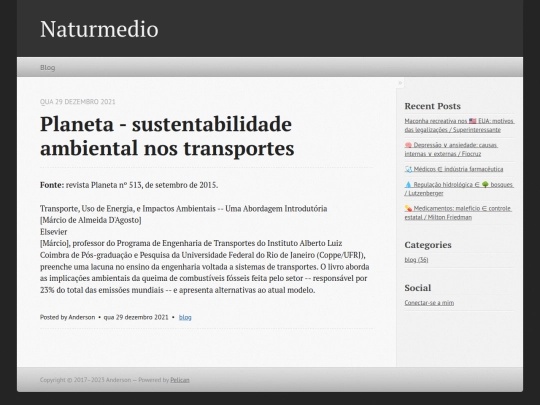Click the 'Social' sidebar heading
This screenshot has height=405, width=540.
coord(417,288)
